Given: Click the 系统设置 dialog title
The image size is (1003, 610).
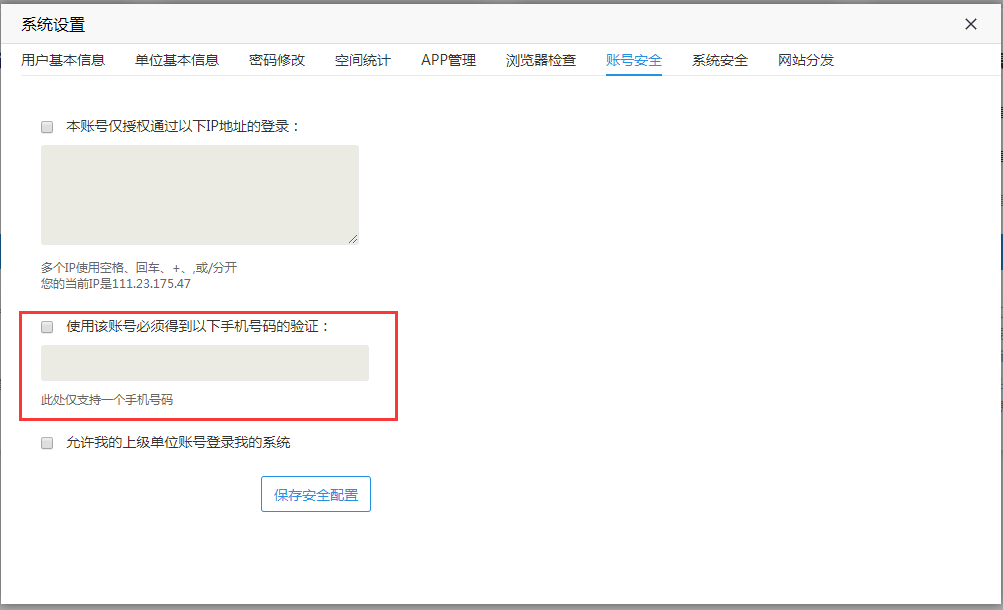Looking at the screenshot, I should click(x=53, y=24).
